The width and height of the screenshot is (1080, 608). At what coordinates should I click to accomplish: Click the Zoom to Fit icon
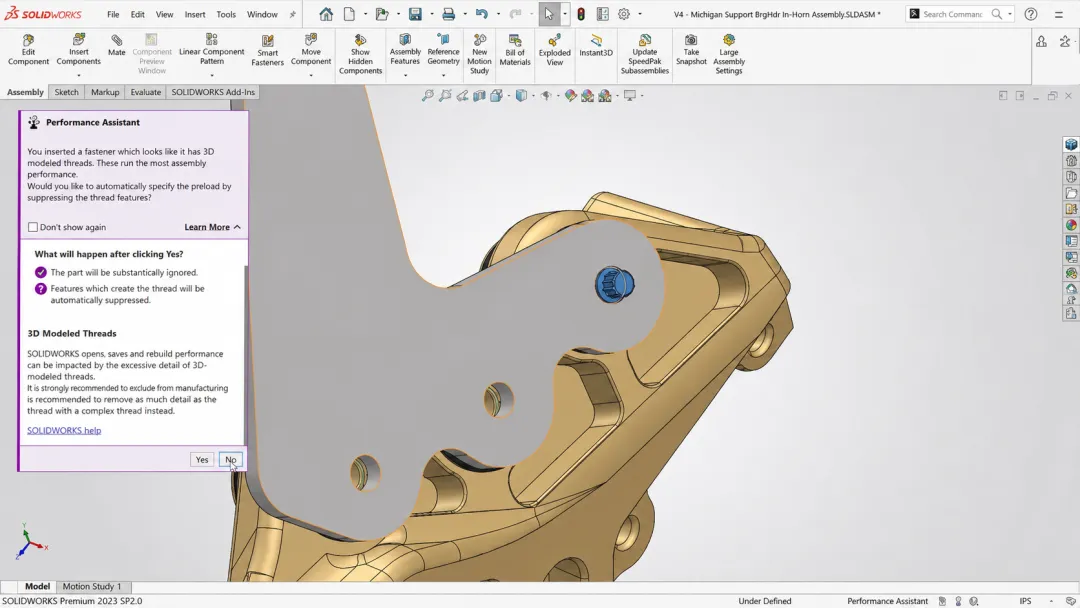click(428, 96)
